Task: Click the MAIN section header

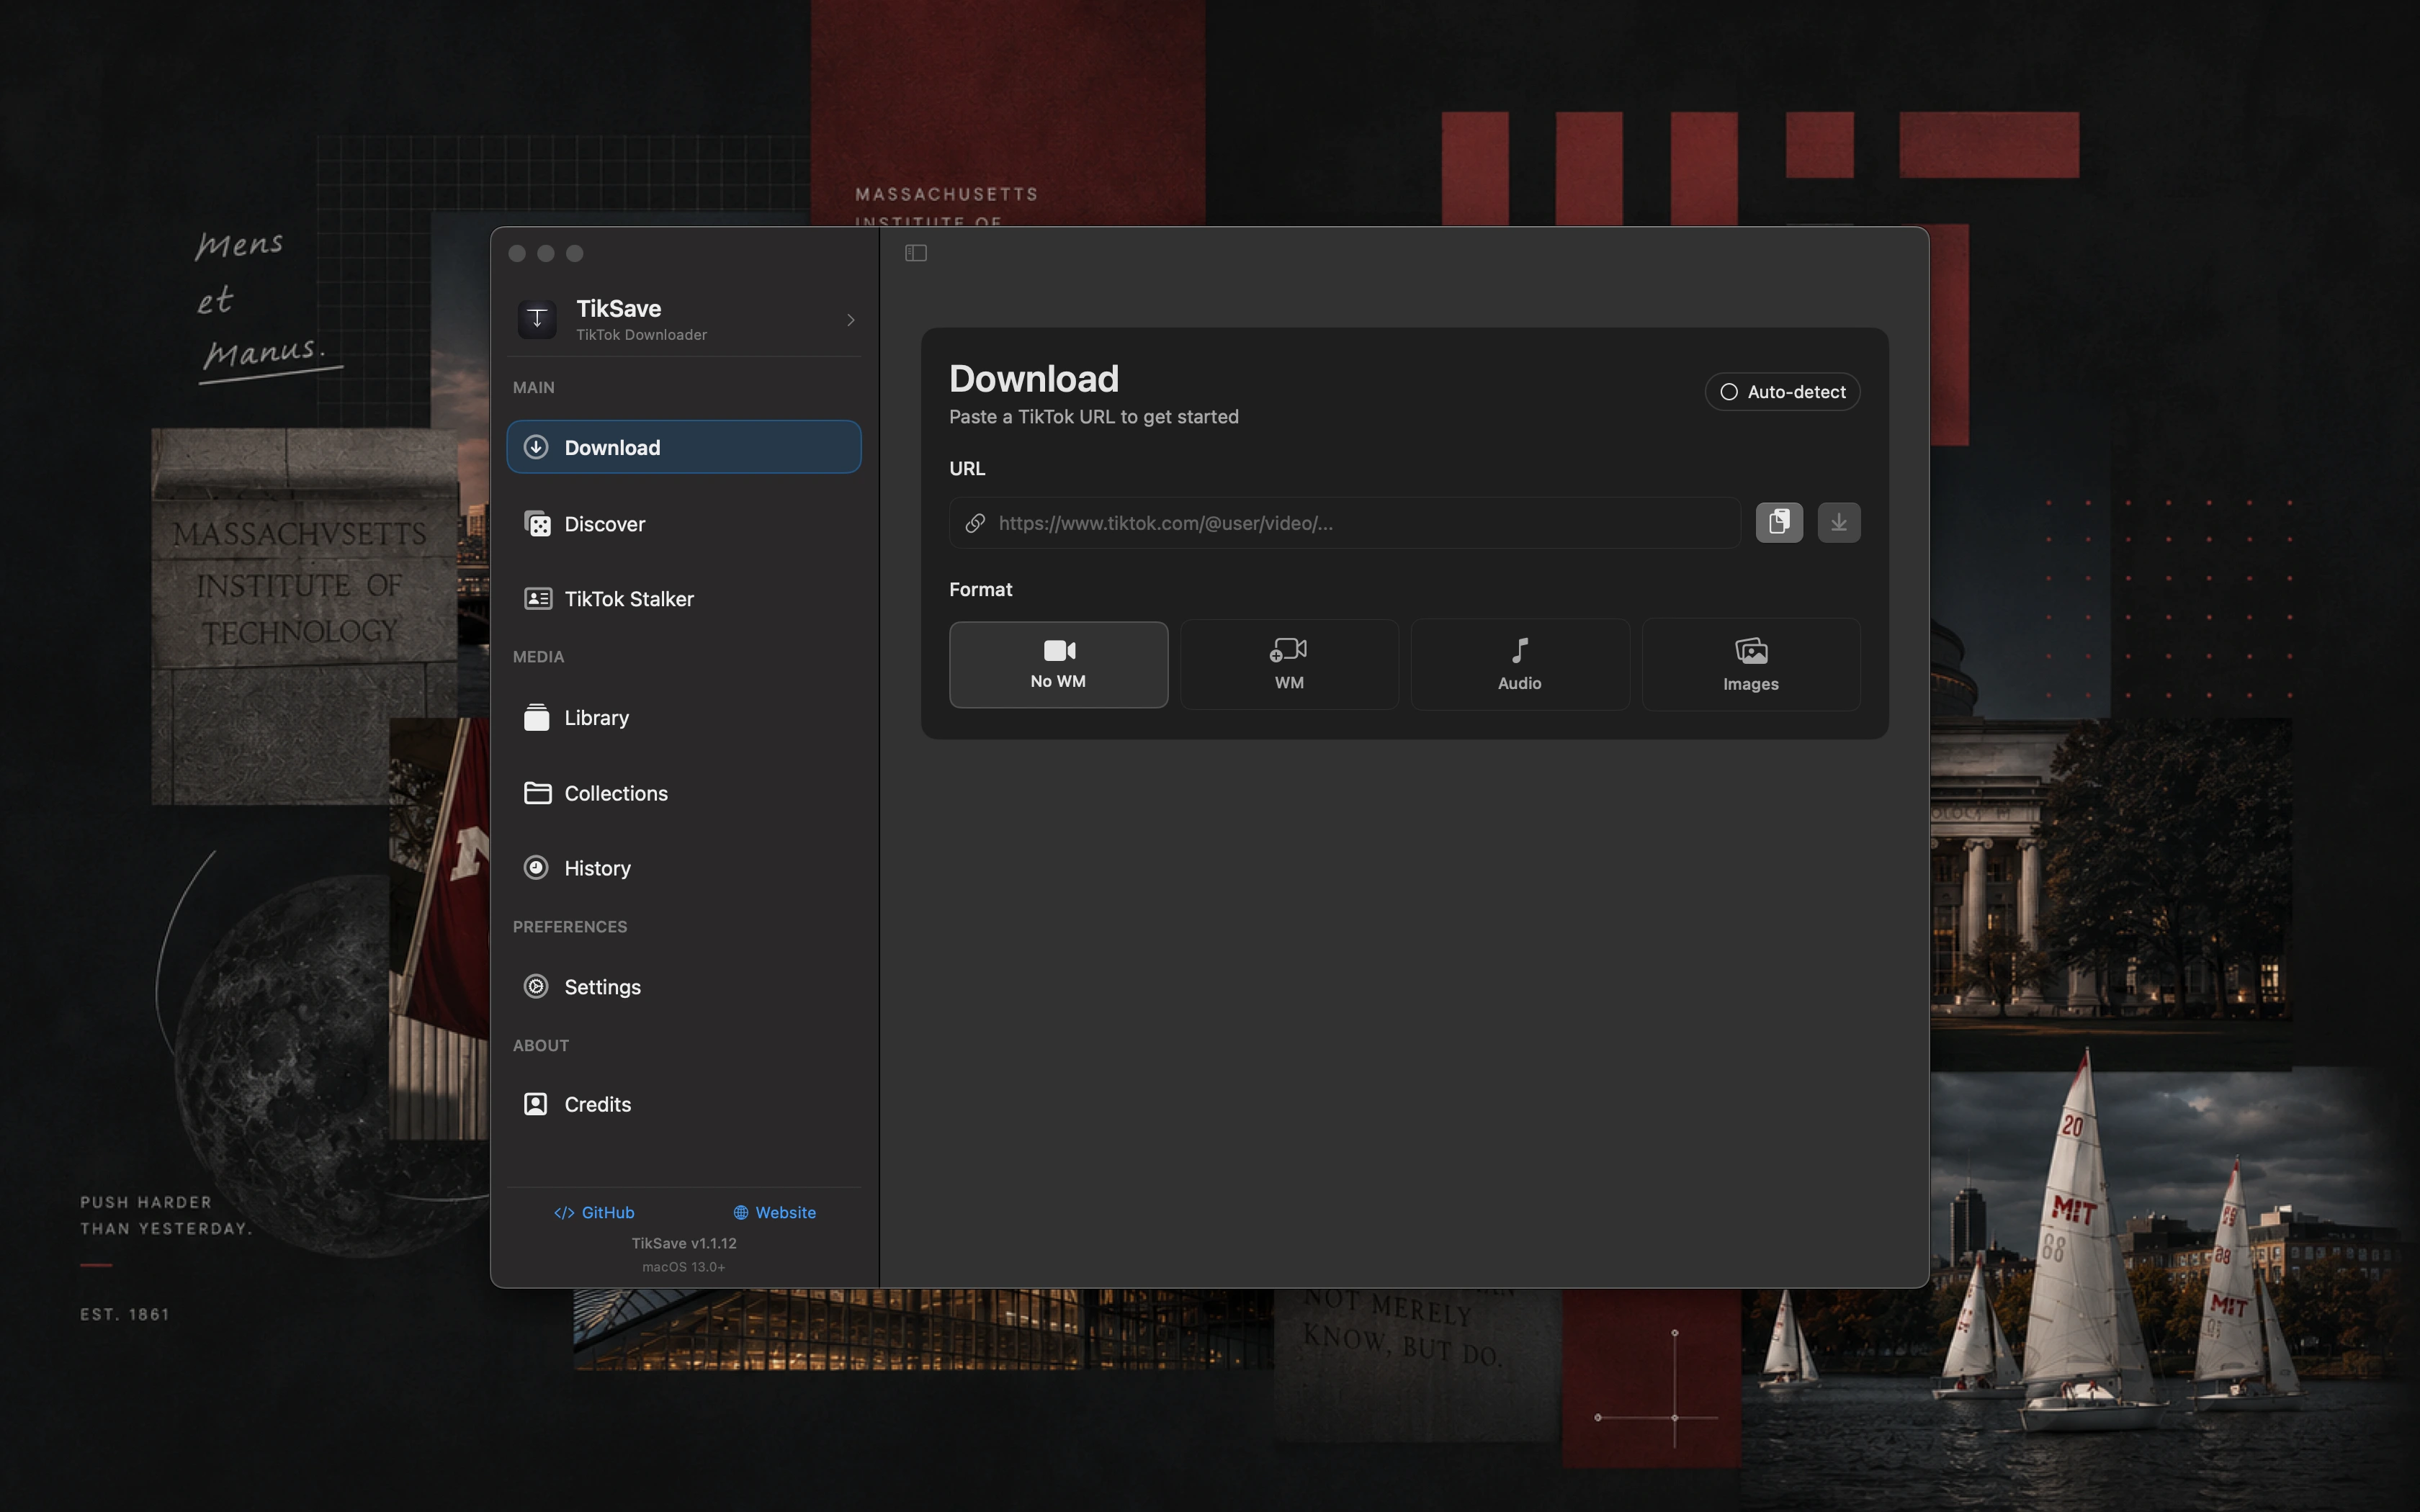Action: [x=533, y=388]
